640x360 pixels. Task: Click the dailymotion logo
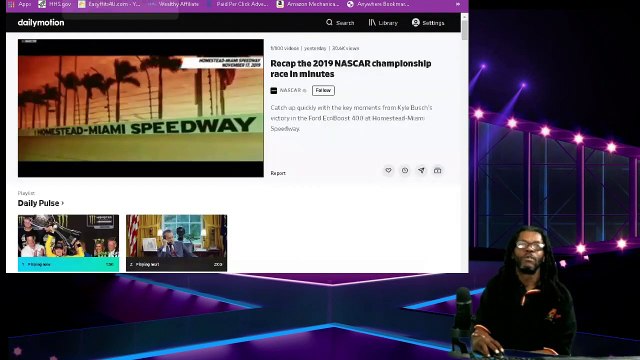click(41, 22)
